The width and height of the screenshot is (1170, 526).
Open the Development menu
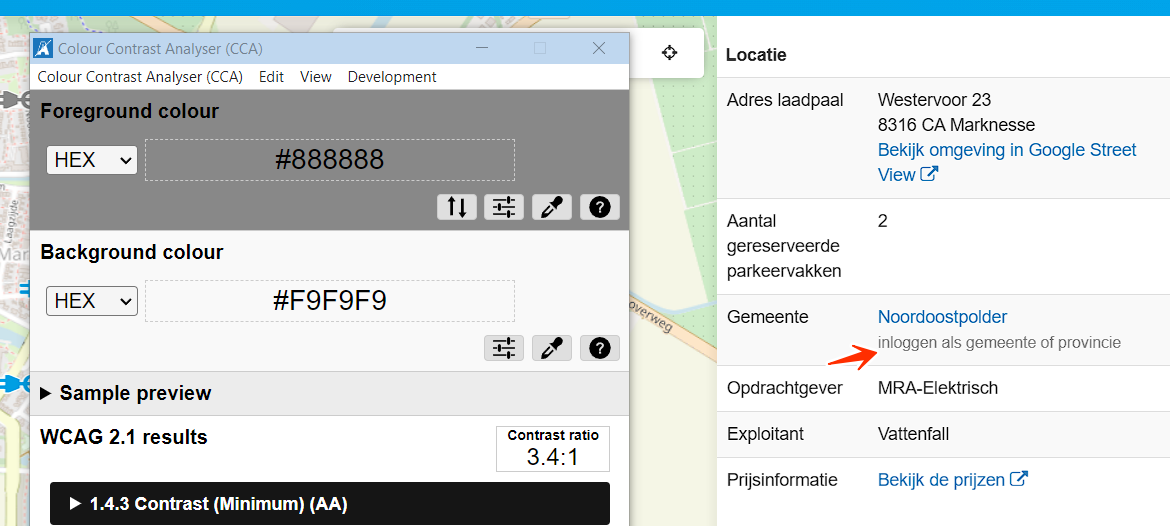[392, 77]
